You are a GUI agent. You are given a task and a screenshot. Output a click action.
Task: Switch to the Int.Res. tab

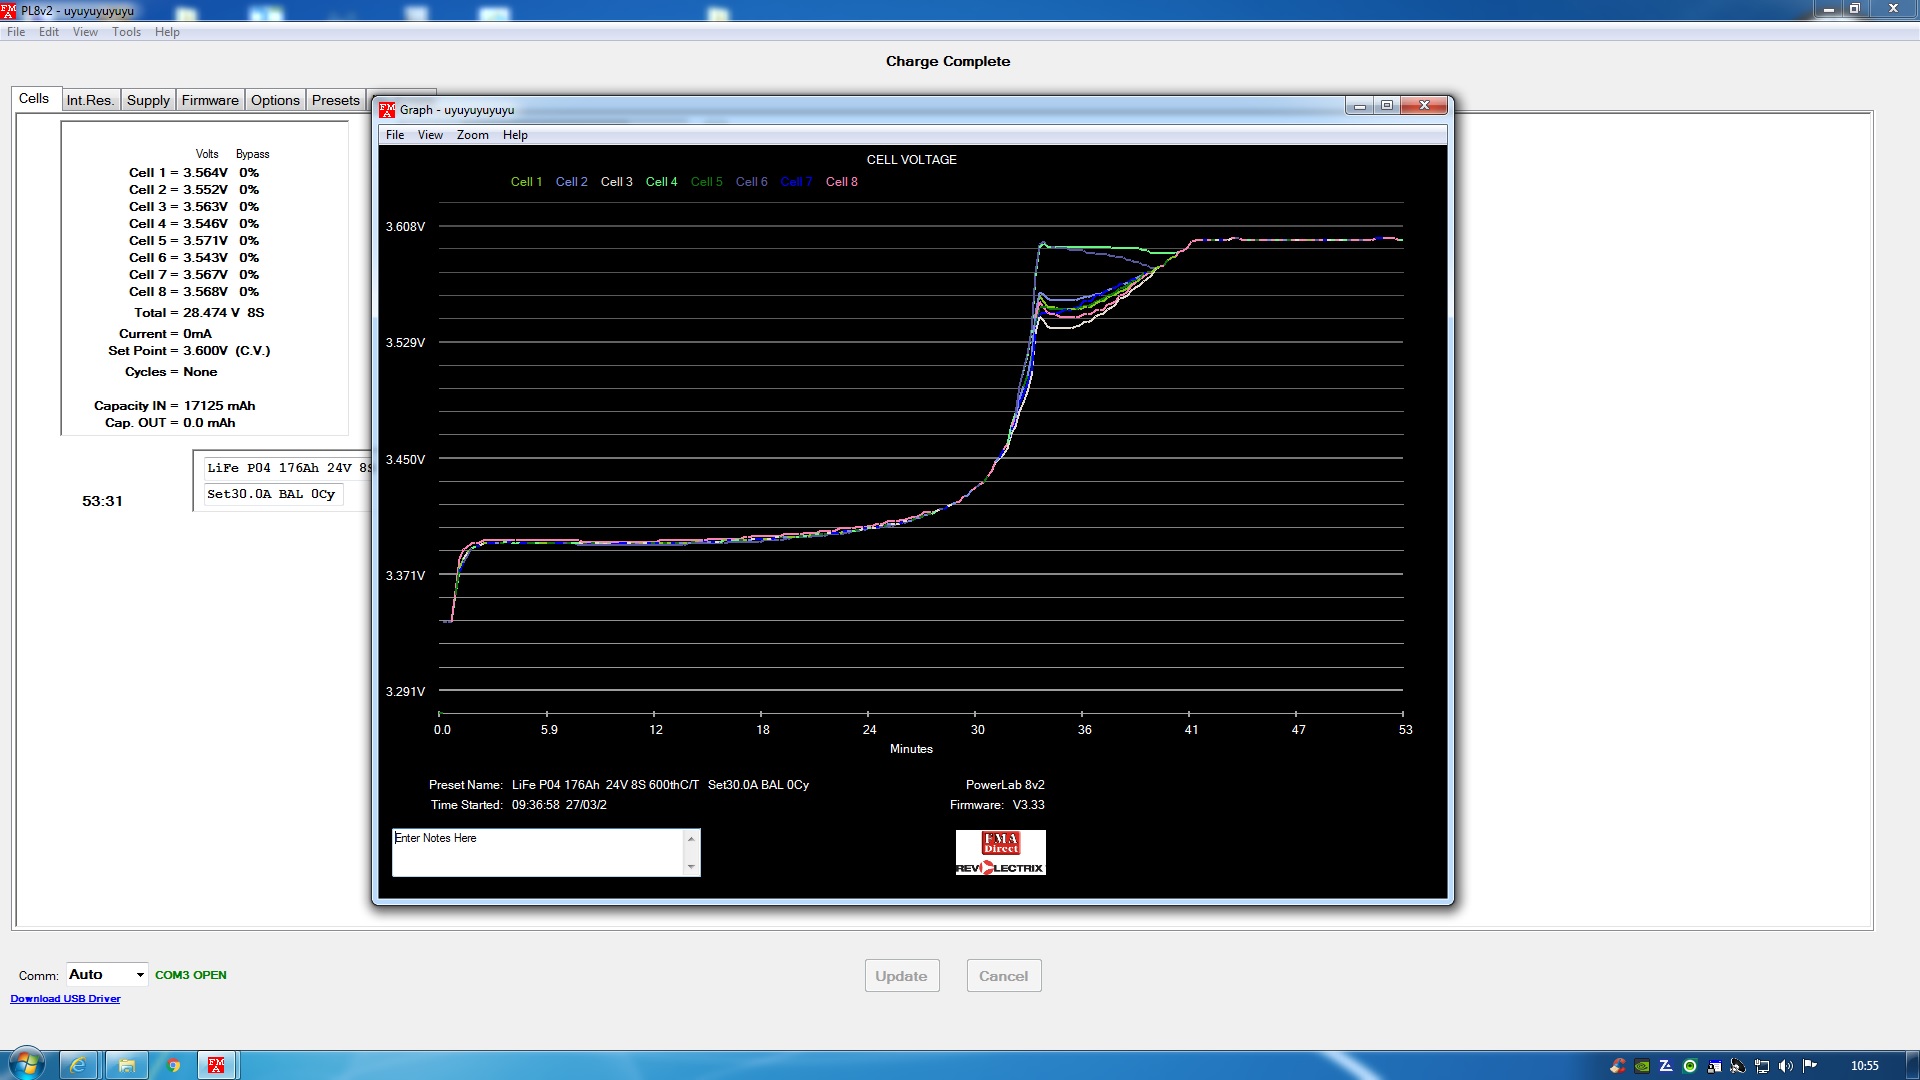(x=90, y=100)
